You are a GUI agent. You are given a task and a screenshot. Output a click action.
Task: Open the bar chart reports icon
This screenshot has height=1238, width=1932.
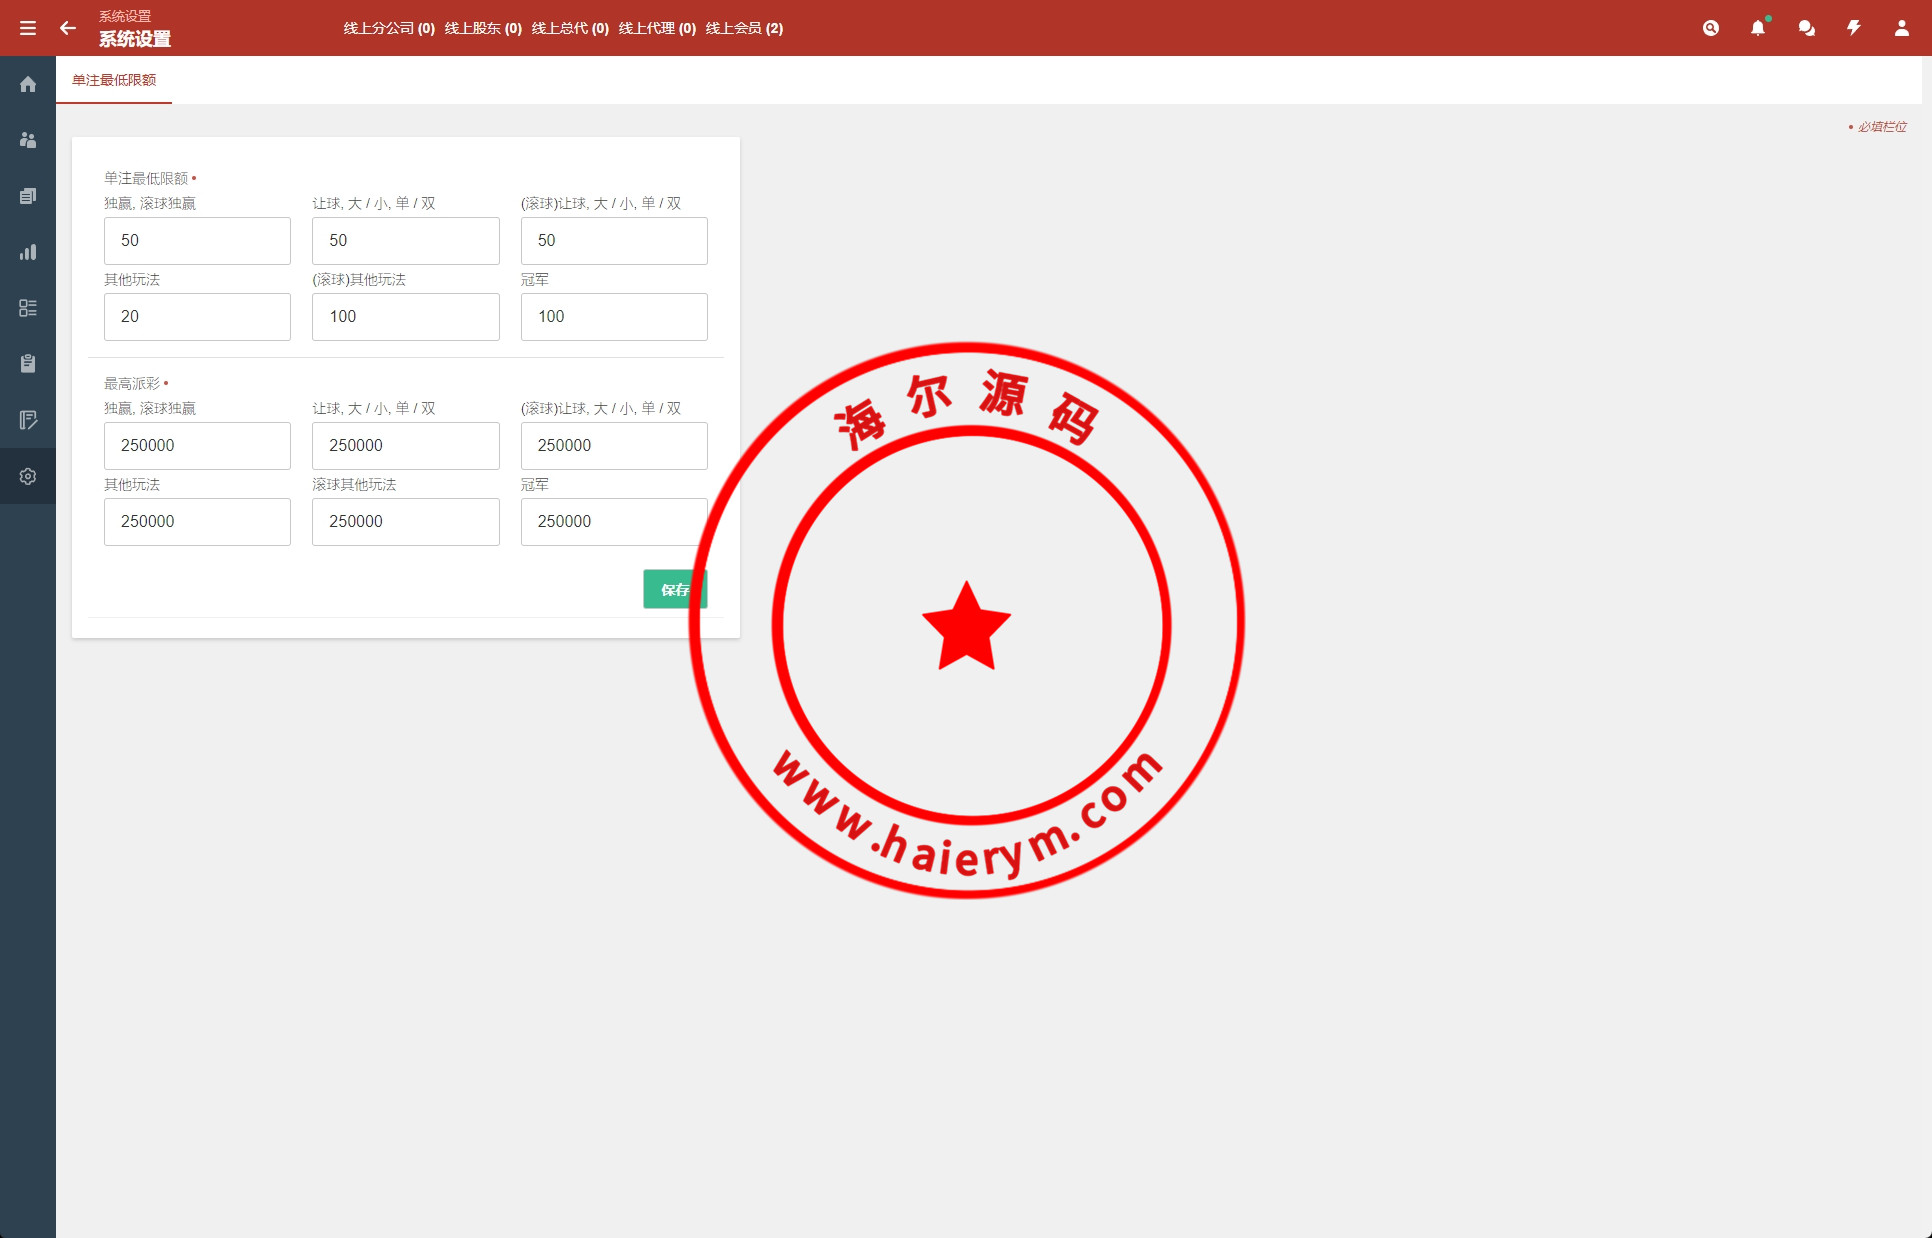pyautogui.click(x=28, y=252)
